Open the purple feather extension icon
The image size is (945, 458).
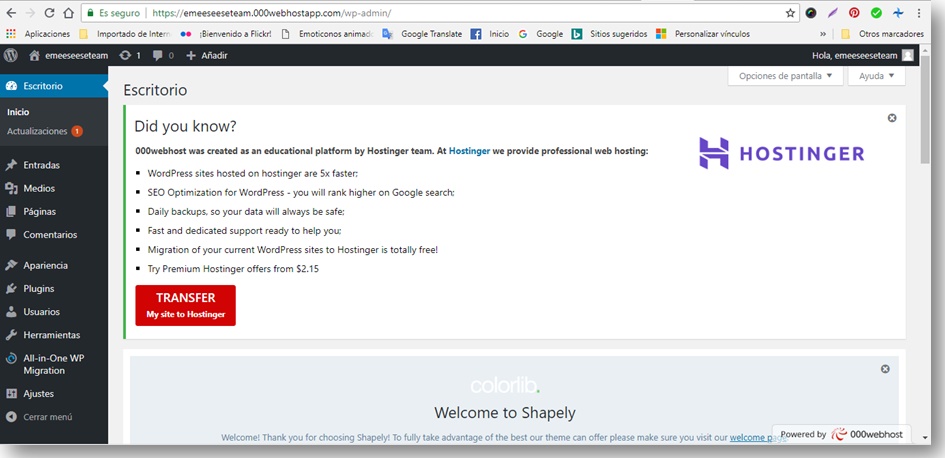[x=833, y=13]
